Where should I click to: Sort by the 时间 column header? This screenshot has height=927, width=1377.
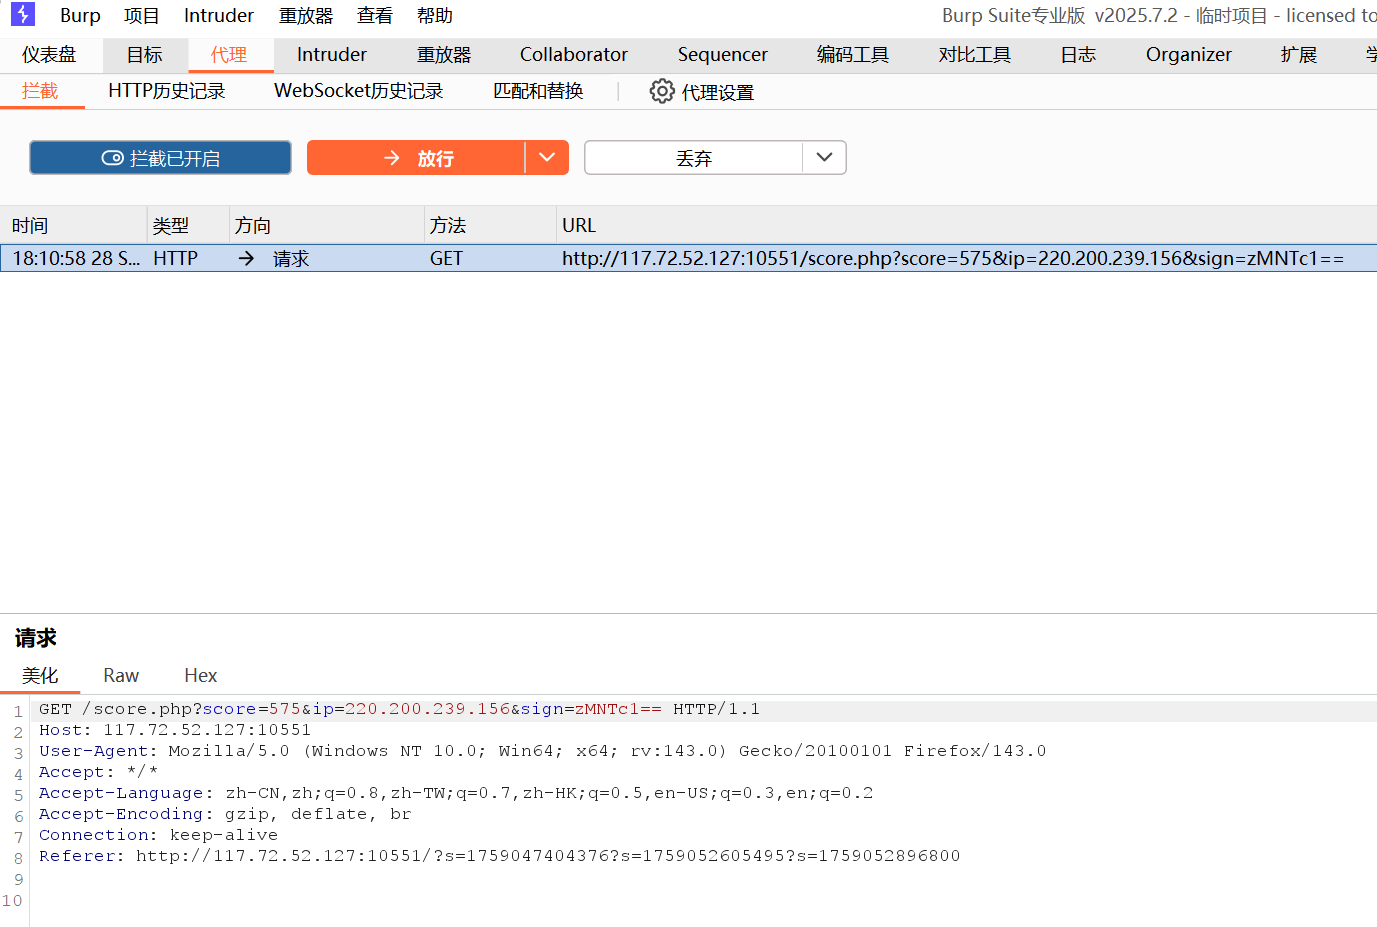click(x=73, y=225)
